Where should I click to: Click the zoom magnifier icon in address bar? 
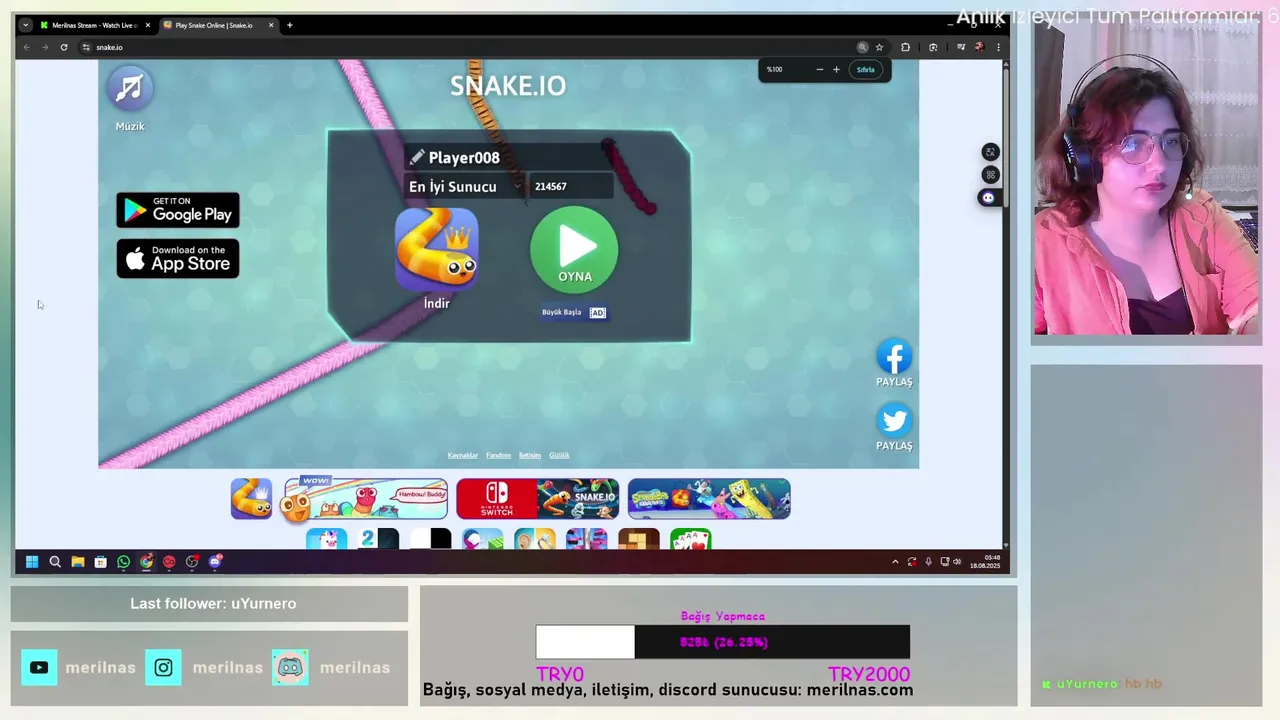[x=862, y=47]
